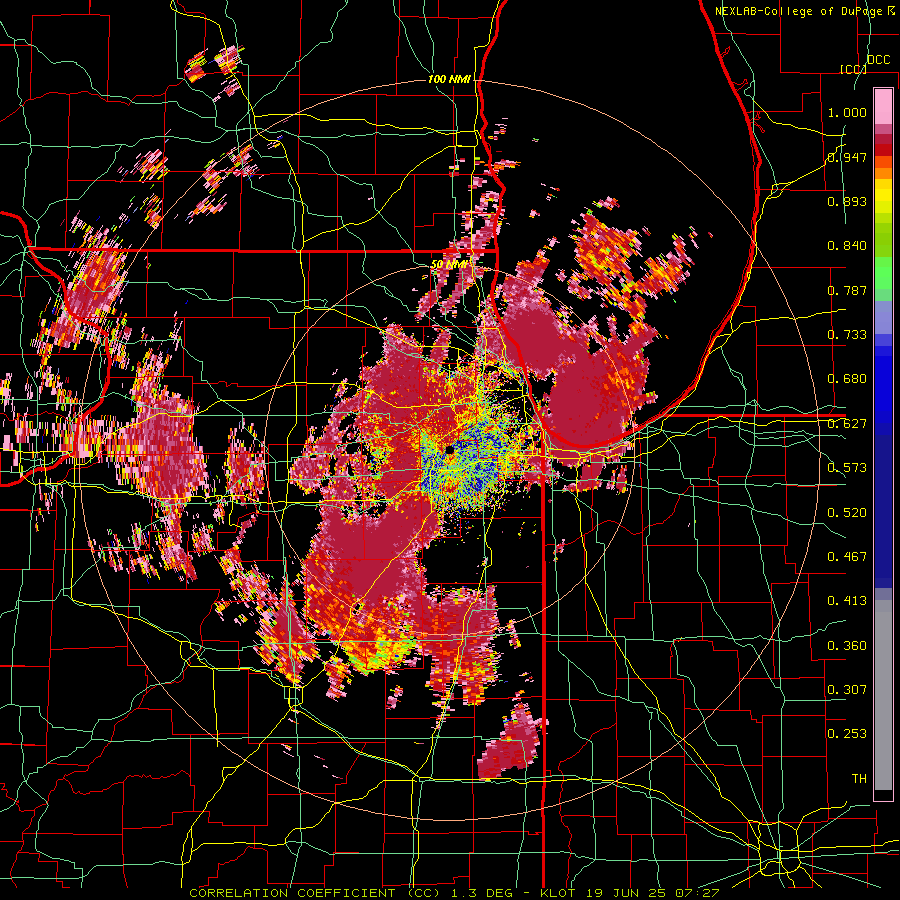This screenshot has width=900, height=900.
Task: Click the 0.787 legend value
Action: pos(847,290)
